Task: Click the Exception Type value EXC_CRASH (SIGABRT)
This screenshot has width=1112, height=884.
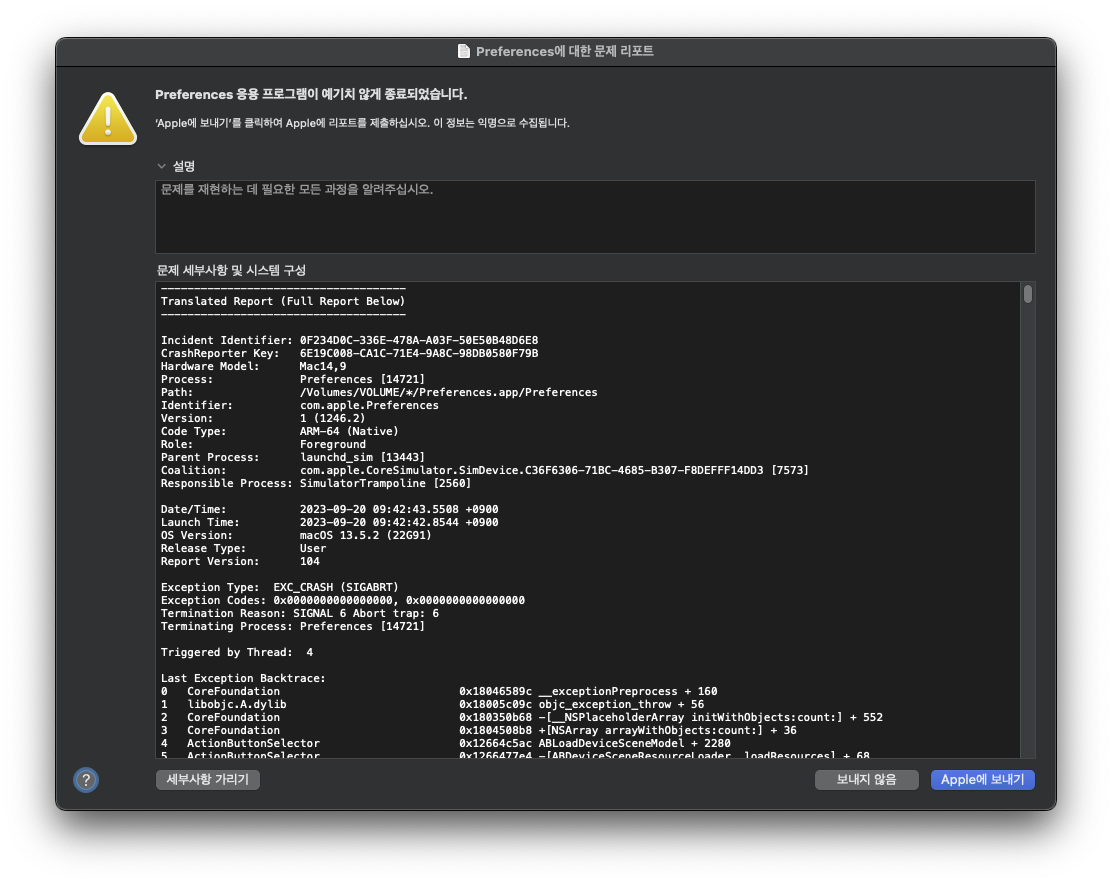Action: (336, 588)
